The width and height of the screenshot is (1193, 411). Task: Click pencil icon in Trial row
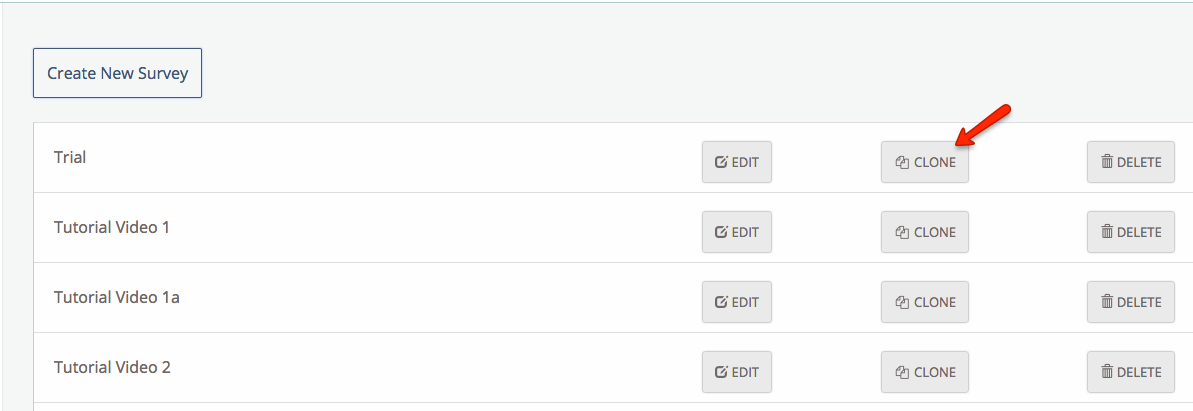pyautogui.click(x=721, y=162)
